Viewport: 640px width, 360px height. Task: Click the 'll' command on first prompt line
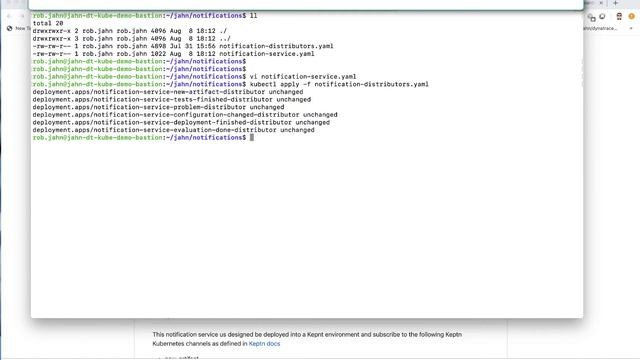pyautogui.click(x=253, y=16)
